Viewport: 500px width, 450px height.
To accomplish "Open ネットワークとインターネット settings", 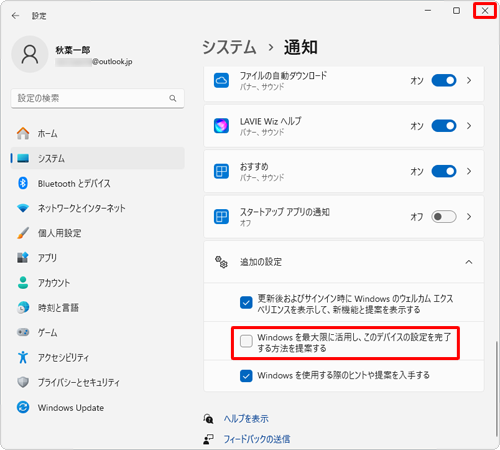I will click(82, 208).
